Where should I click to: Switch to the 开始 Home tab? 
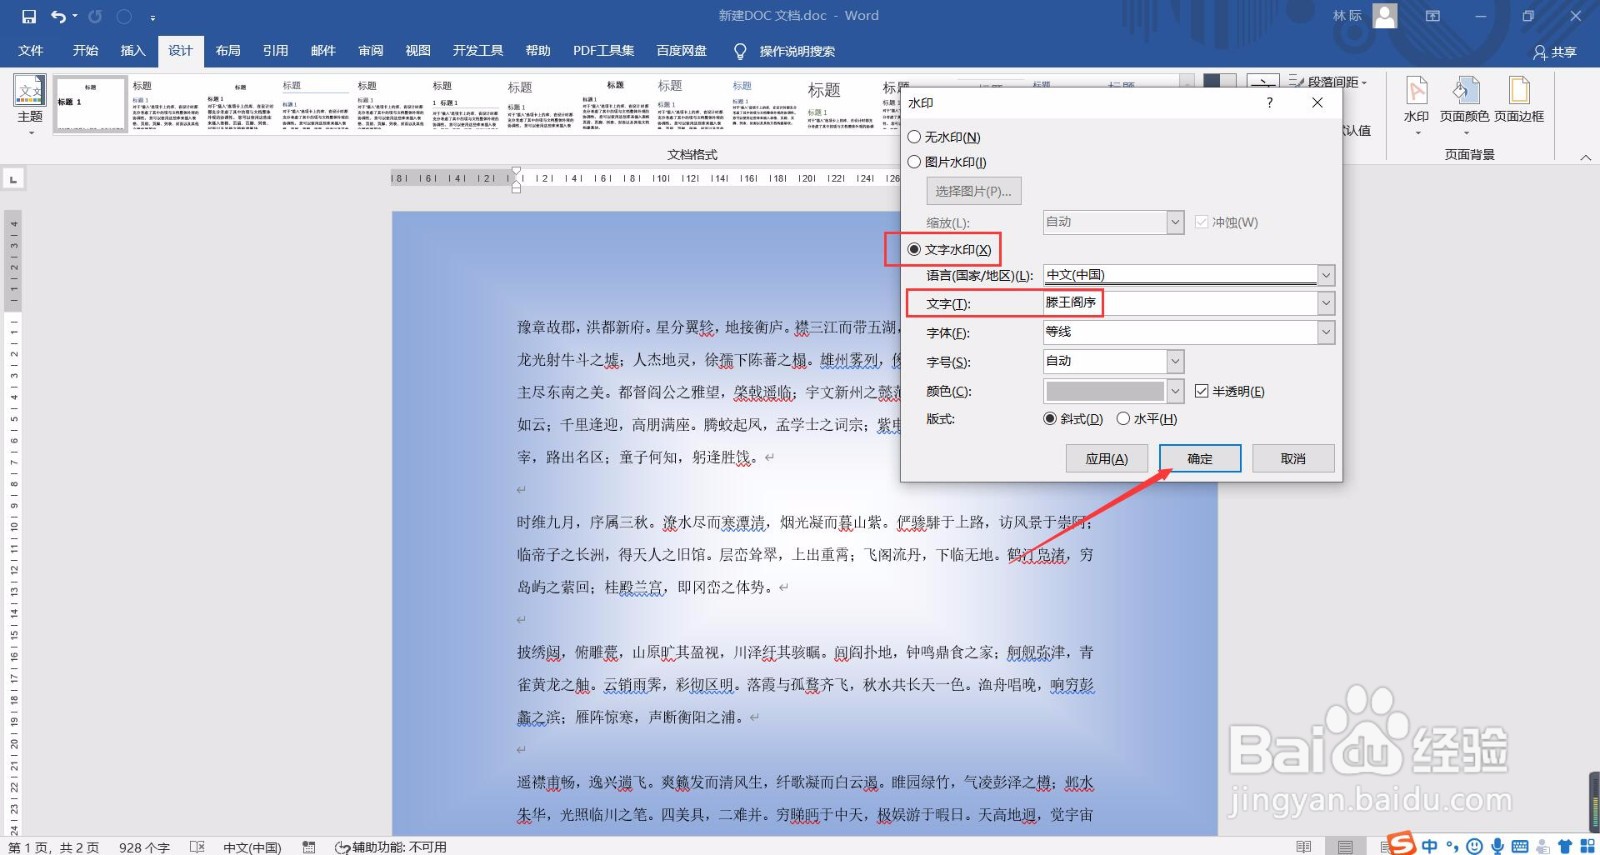tap(86, 51)
